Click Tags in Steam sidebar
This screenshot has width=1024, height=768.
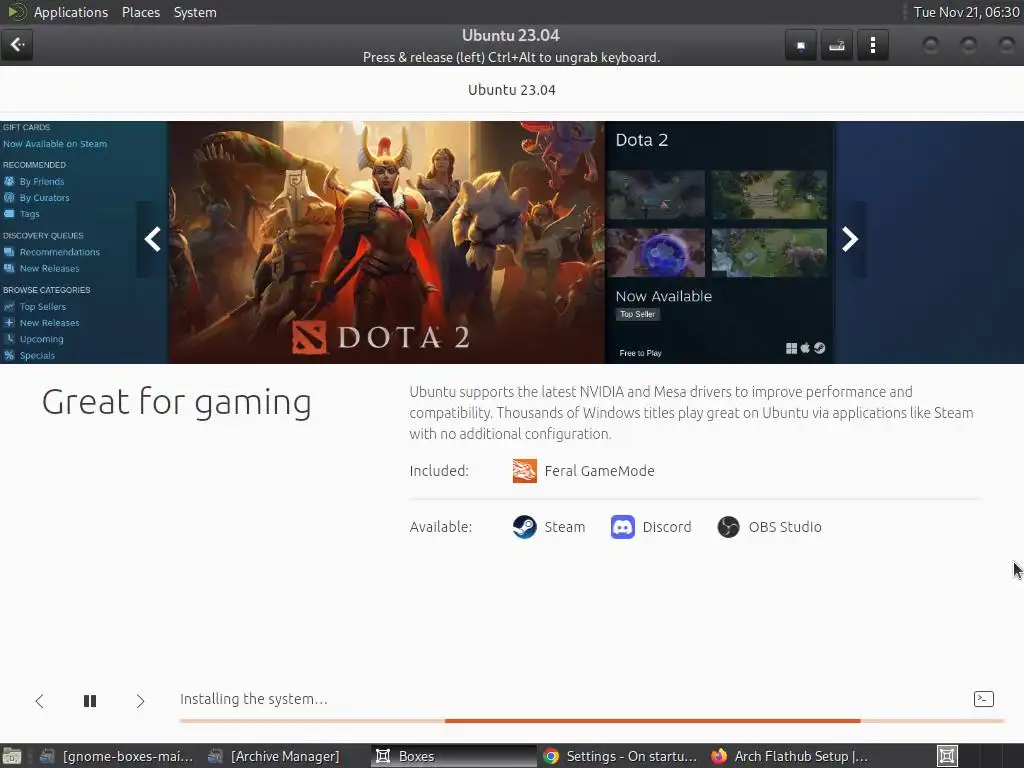(29, 214)
